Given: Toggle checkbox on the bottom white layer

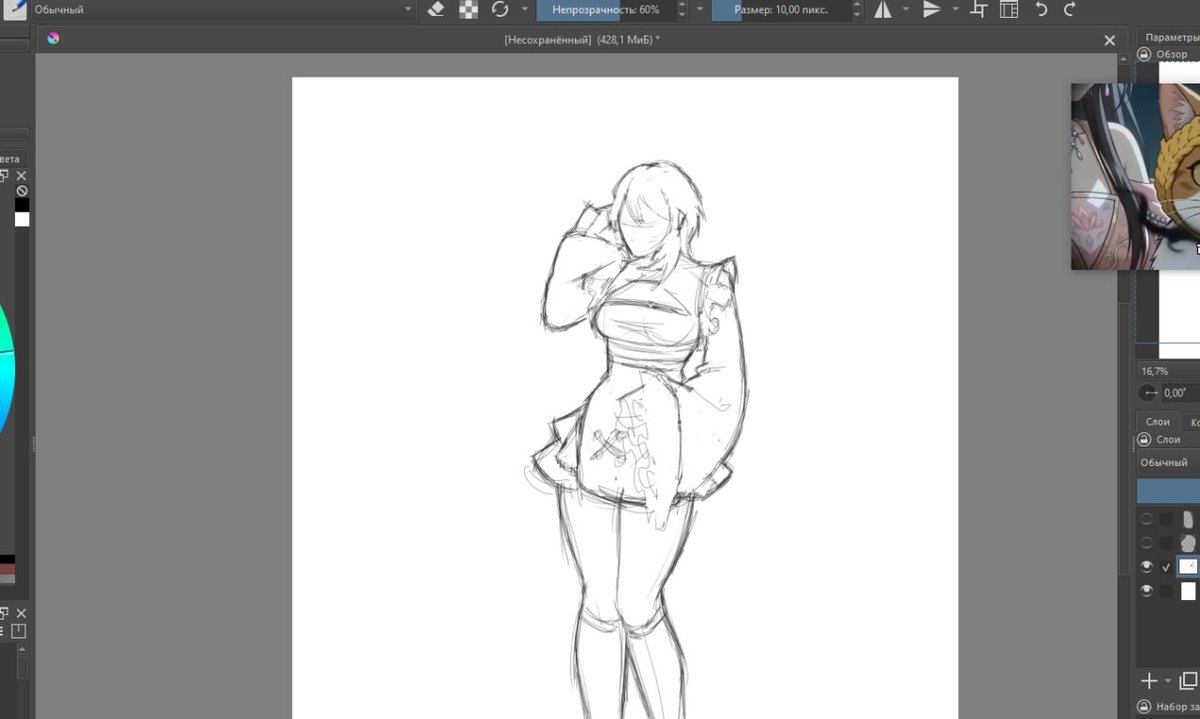Looking at the screenshot, I should [x=1166, y=591].
